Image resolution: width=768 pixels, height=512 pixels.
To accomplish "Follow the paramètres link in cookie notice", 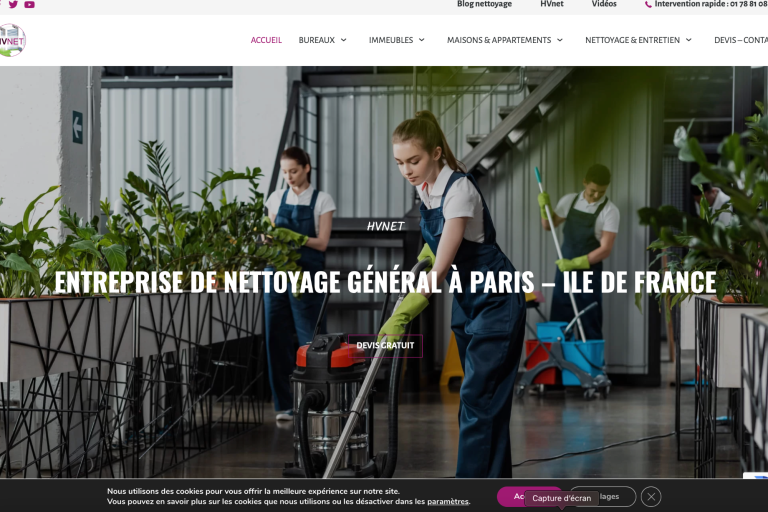I will [448, 502].
